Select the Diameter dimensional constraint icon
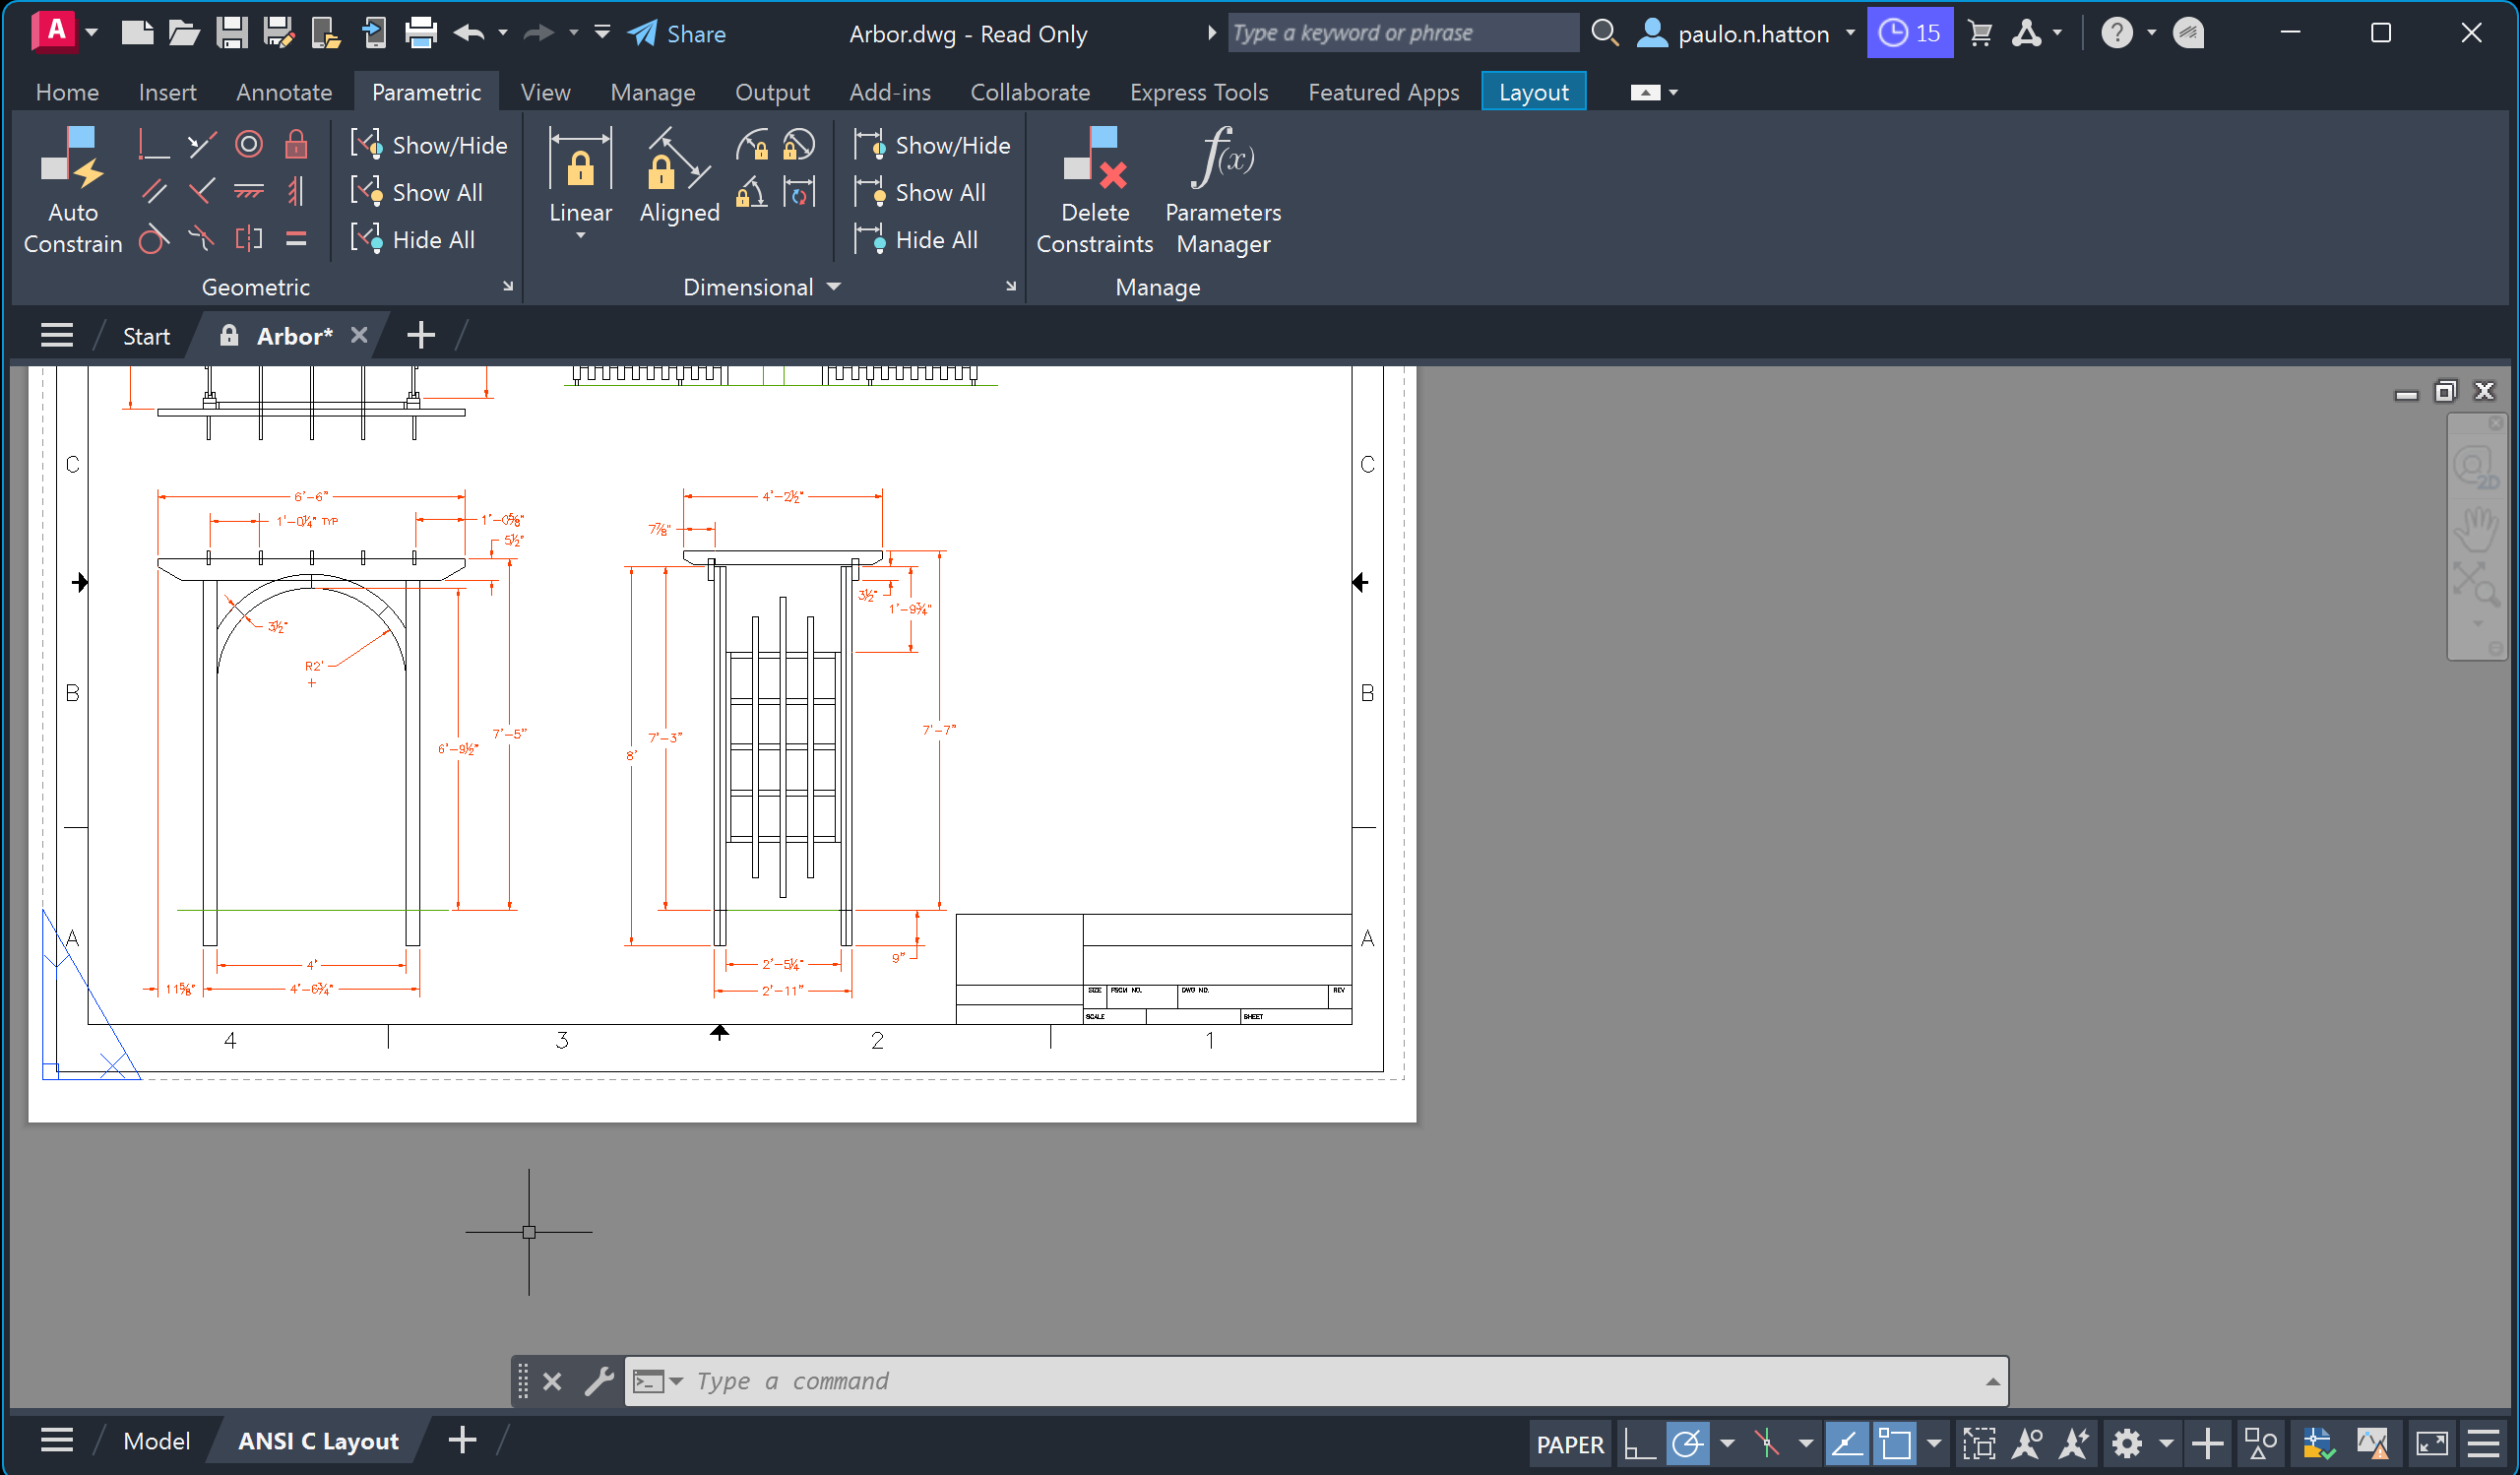 click(799, 146)
